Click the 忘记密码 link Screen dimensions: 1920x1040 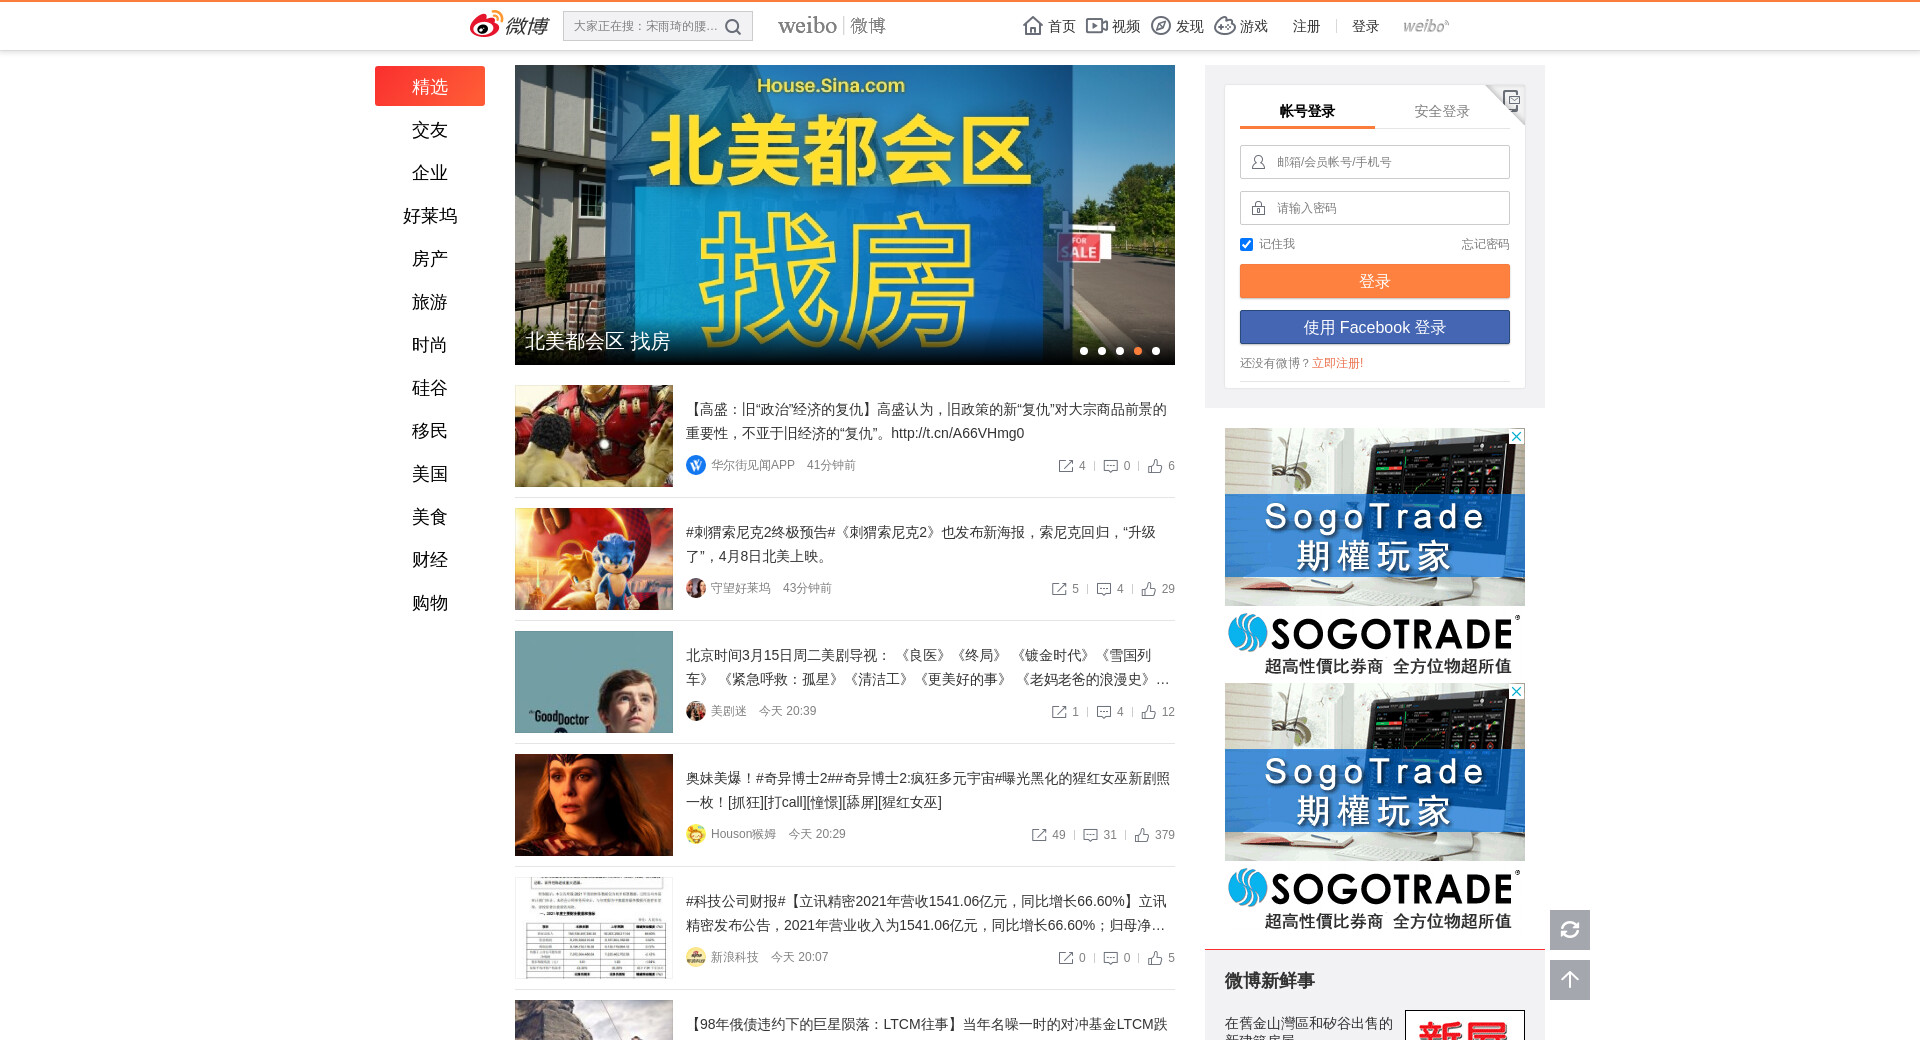click(1484, 244)
